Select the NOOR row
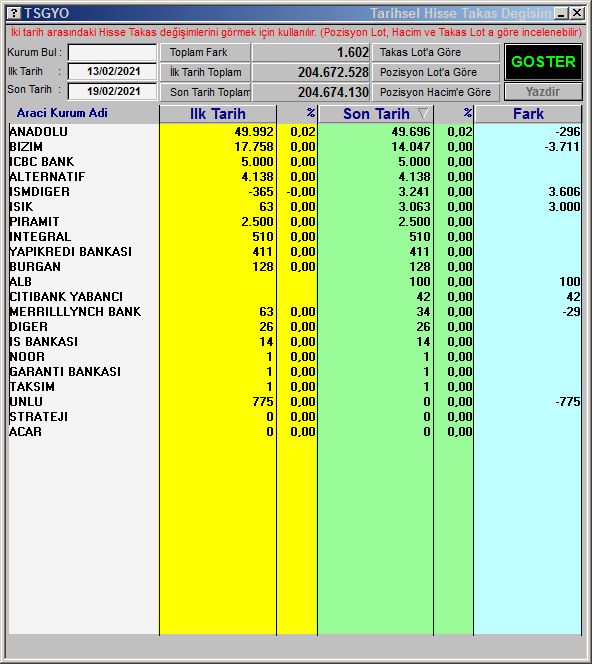This screenshot has height=664, width=592. (x=295, y=357)
